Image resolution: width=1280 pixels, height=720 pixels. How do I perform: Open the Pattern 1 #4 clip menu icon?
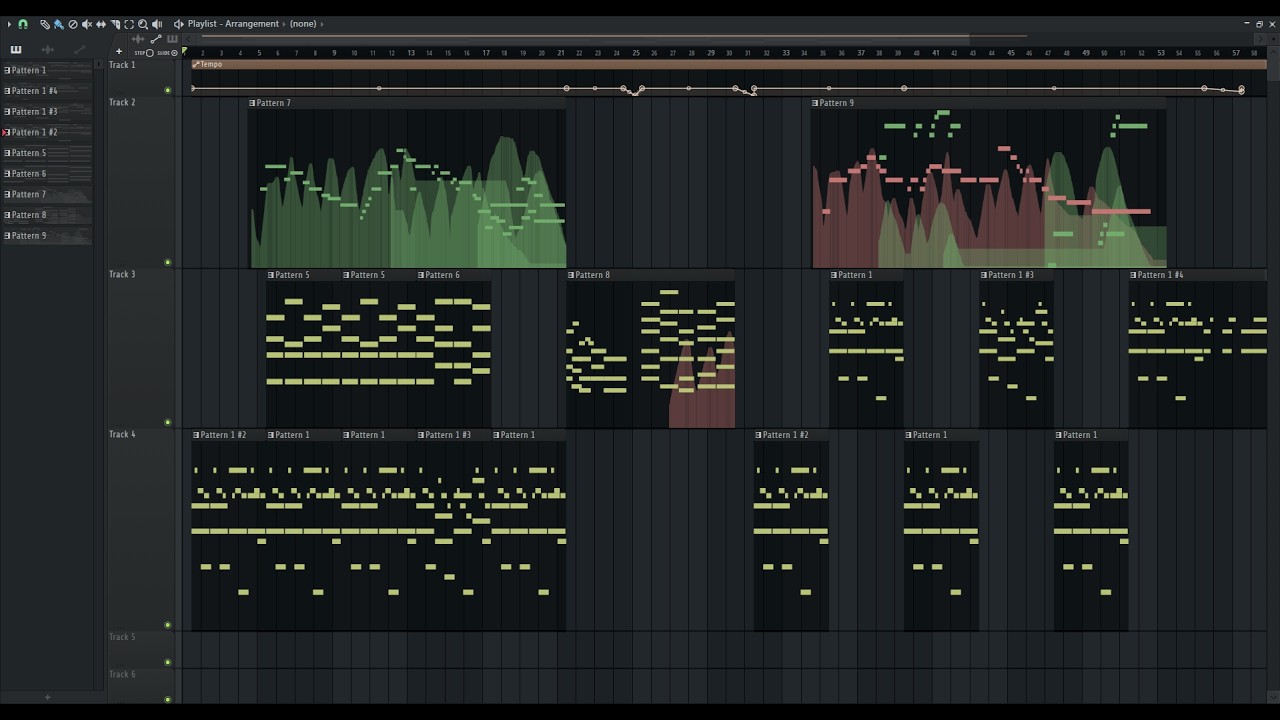[x=1133, y=275]
